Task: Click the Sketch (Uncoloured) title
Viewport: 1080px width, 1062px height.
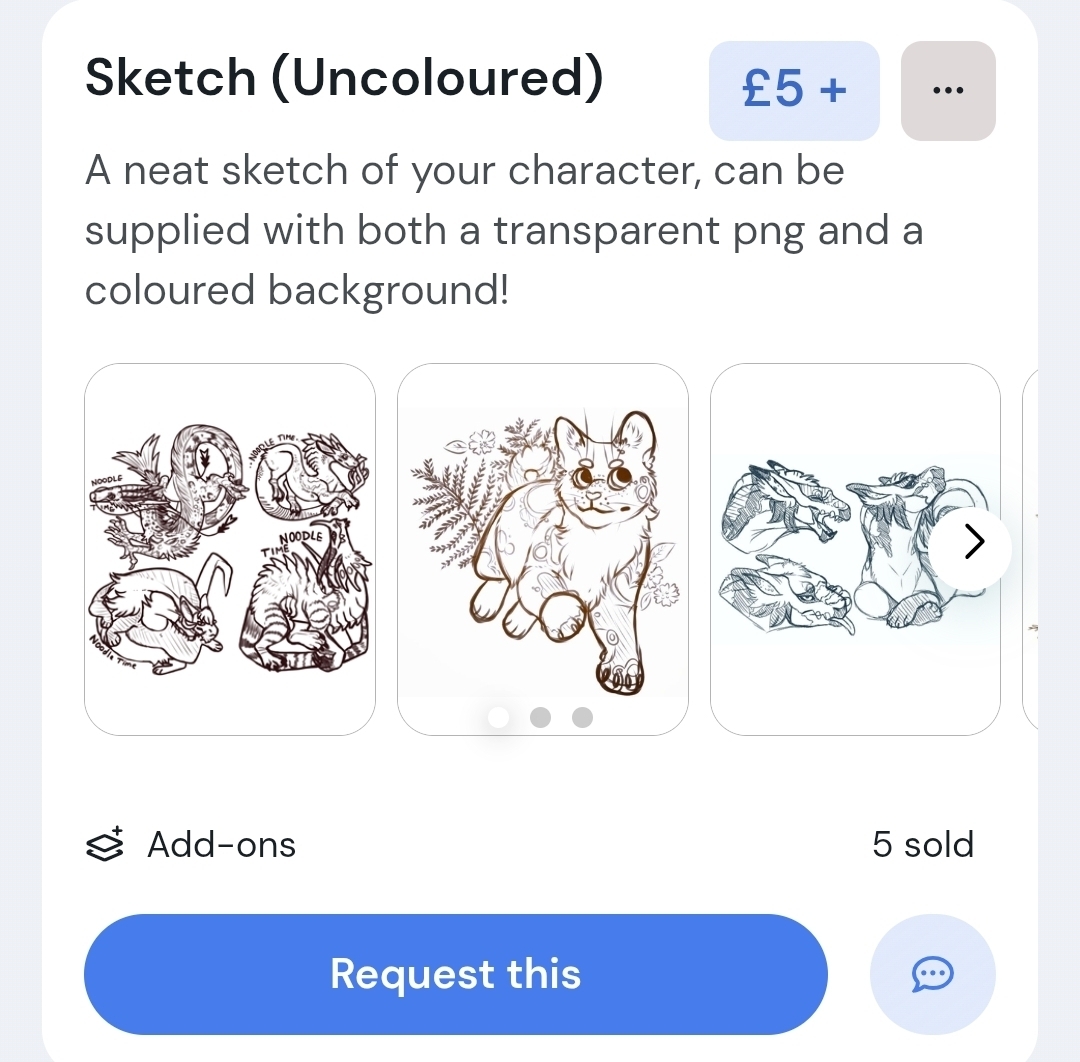Action: [x=344, y=78]
